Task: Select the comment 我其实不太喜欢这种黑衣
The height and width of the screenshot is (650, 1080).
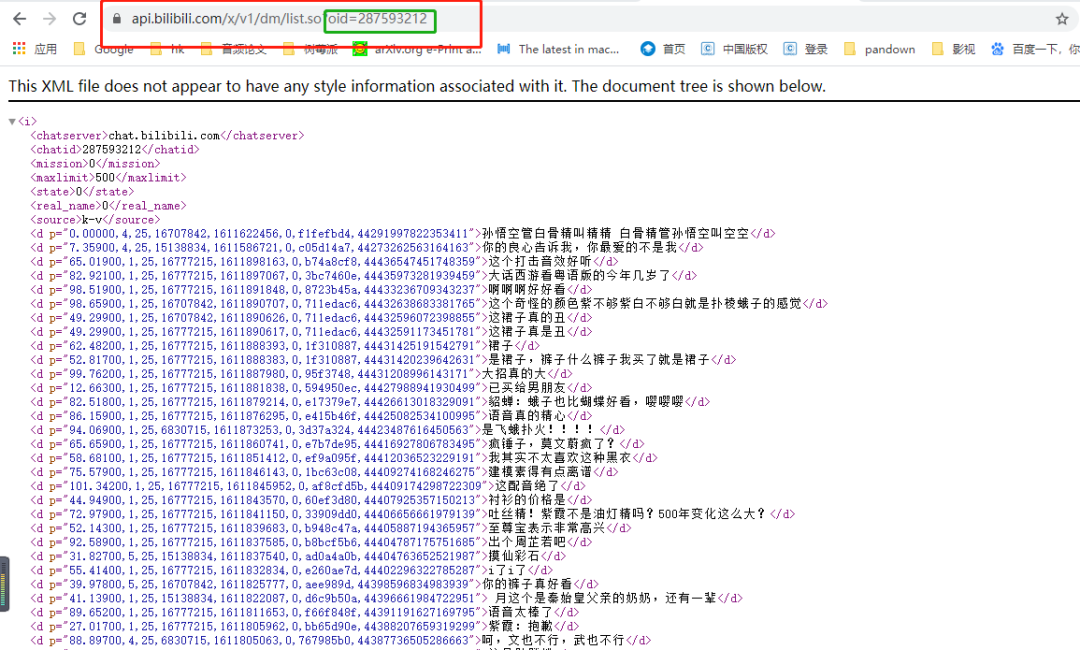Action: (x=559, y=458)
